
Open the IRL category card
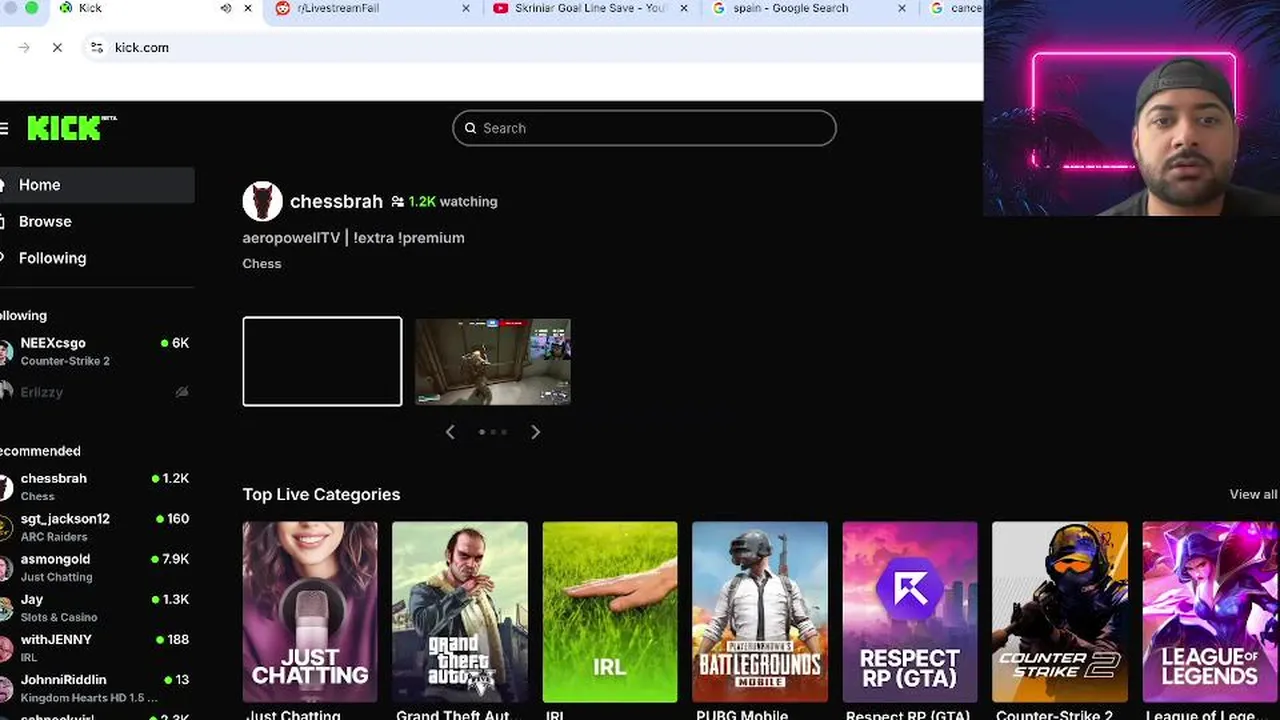610,612
